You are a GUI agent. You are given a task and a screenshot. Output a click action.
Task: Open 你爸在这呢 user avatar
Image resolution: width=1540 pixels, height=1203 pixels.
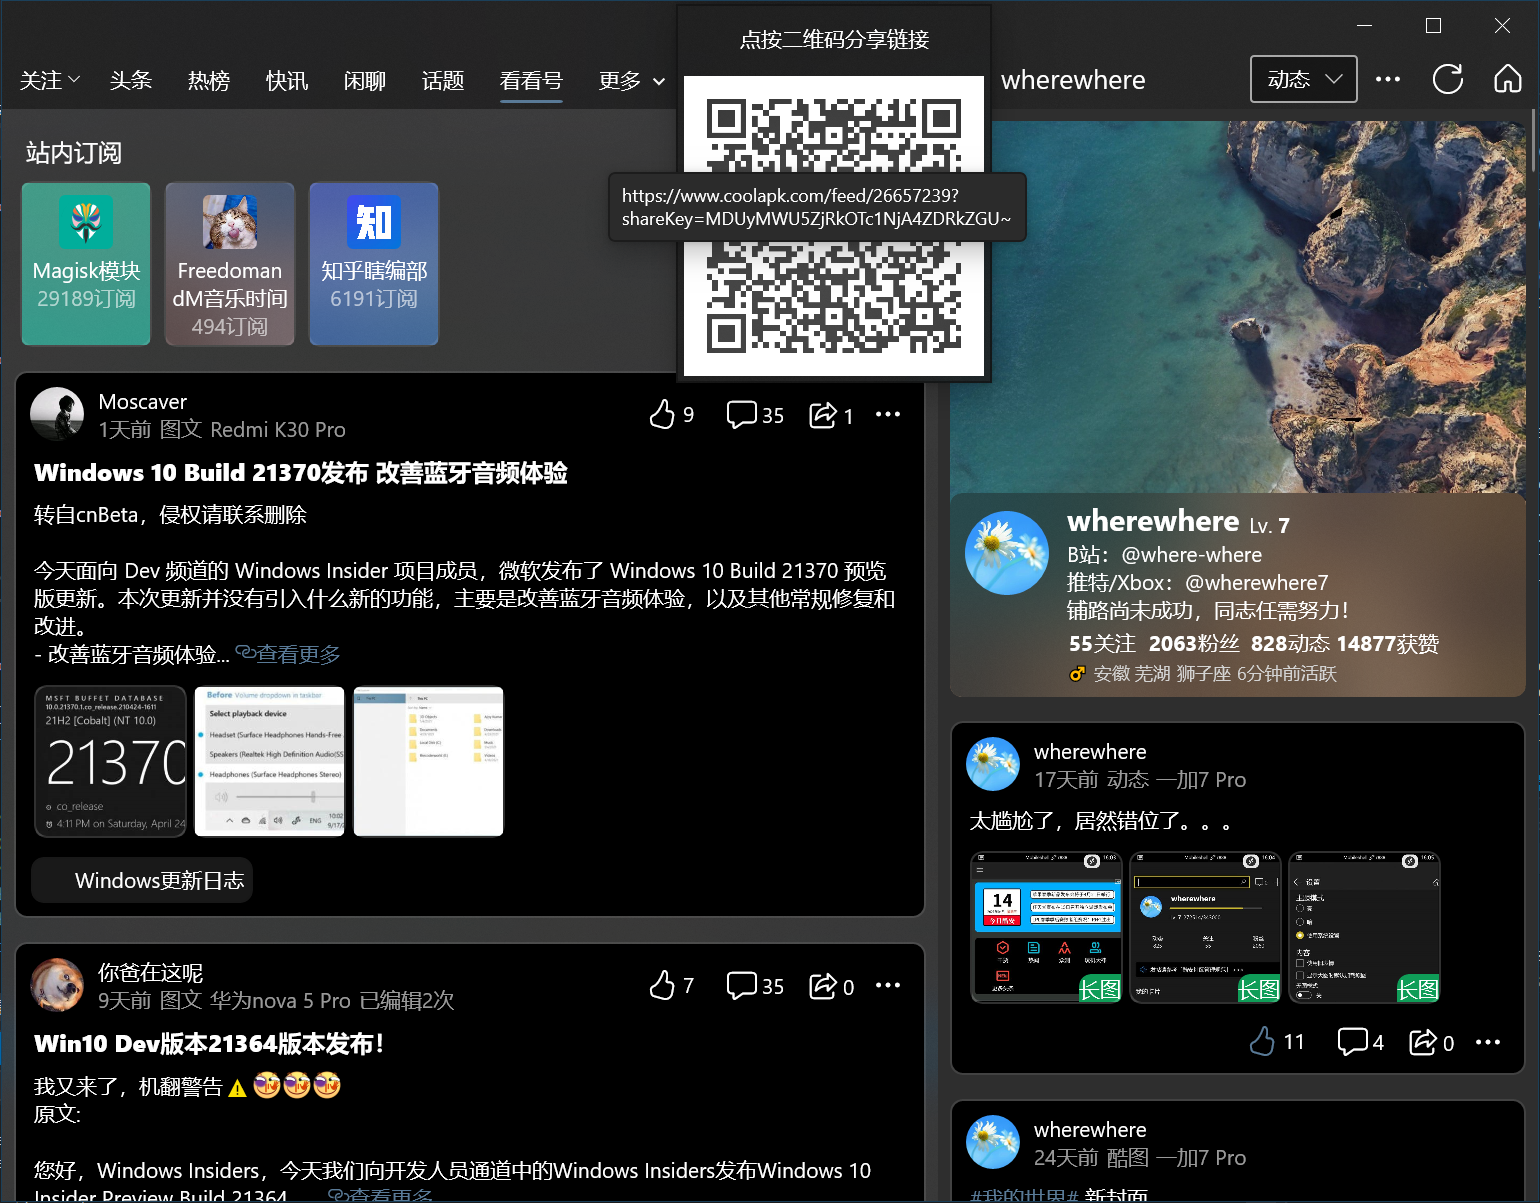tap(57, 985)
